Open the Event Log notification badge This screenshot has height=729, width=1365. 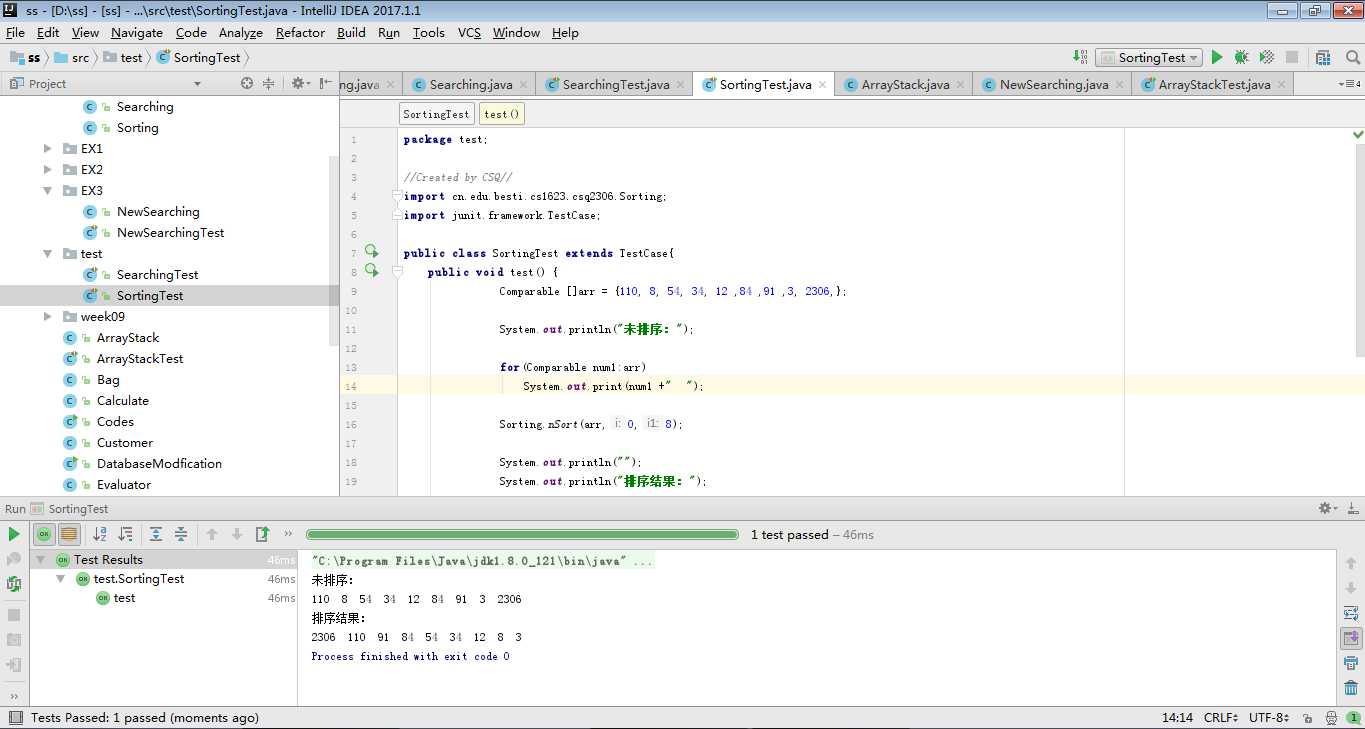click(1353, 718)
